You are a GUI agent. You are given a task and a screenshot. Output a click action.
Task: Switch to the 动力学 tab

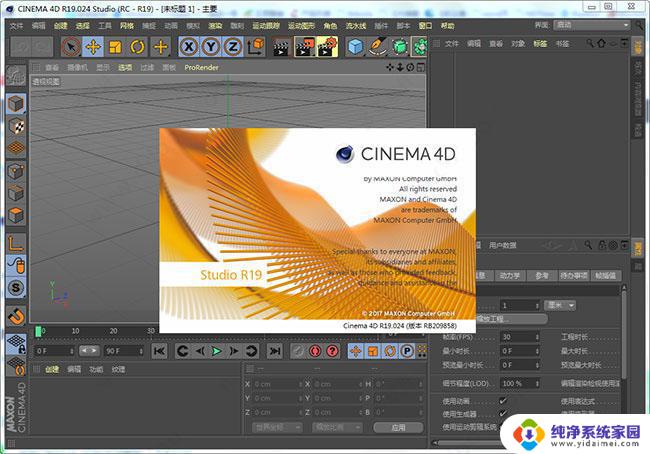tap(509, 275)
